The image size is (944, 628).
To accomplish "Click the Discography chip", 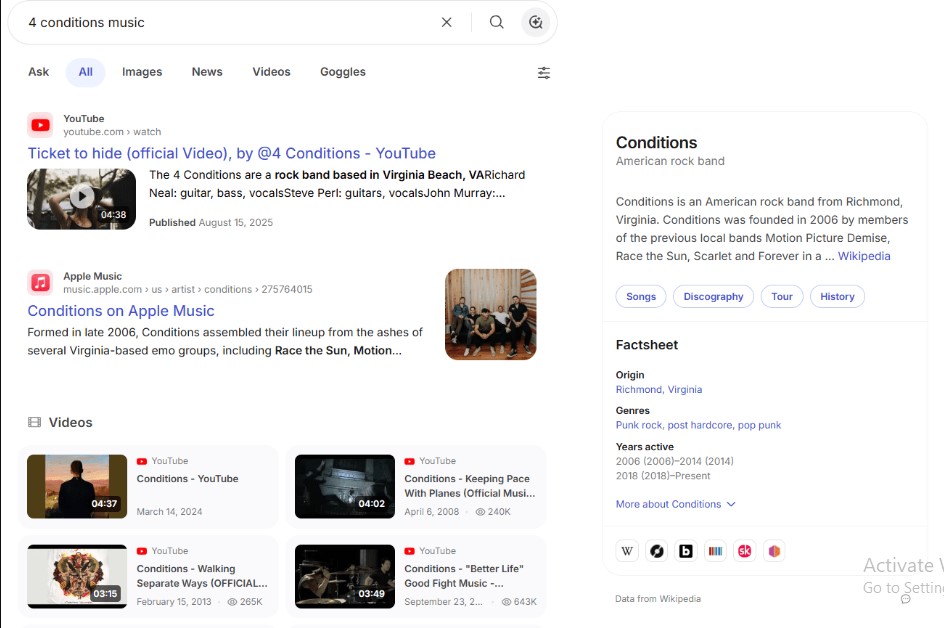I will click(713, 296).
